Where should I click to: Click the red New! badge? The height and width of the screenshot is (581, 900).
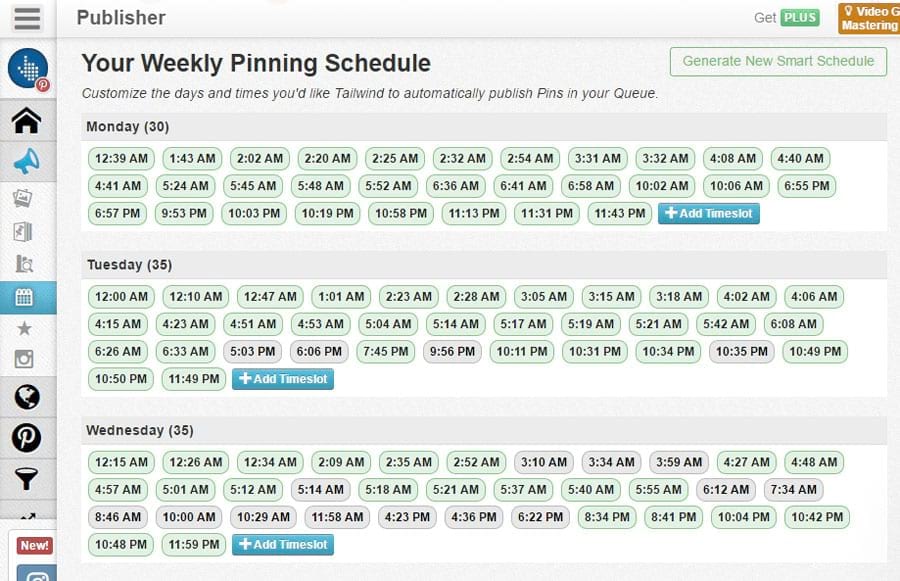coord(35,546)
